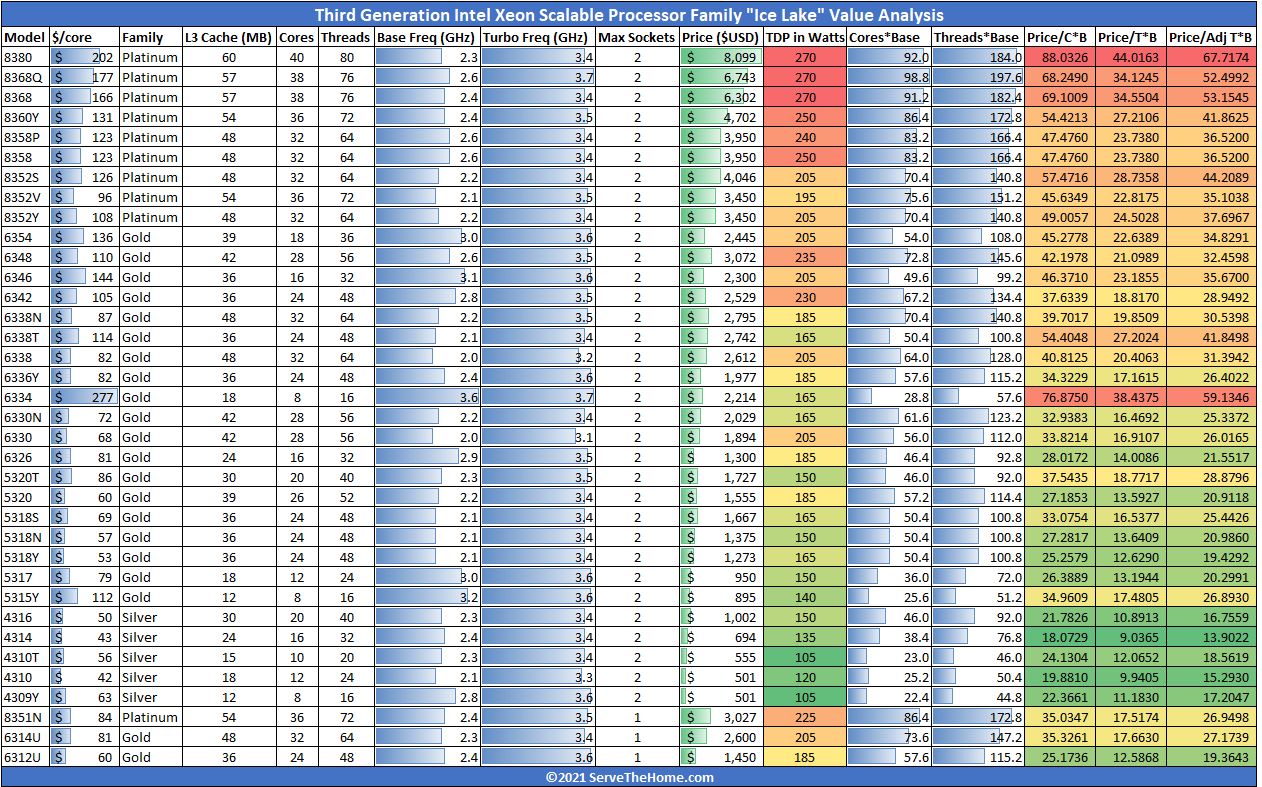Select the model cell "6336Y"
Screen dimensions: 1262x787
coord(26,377)
